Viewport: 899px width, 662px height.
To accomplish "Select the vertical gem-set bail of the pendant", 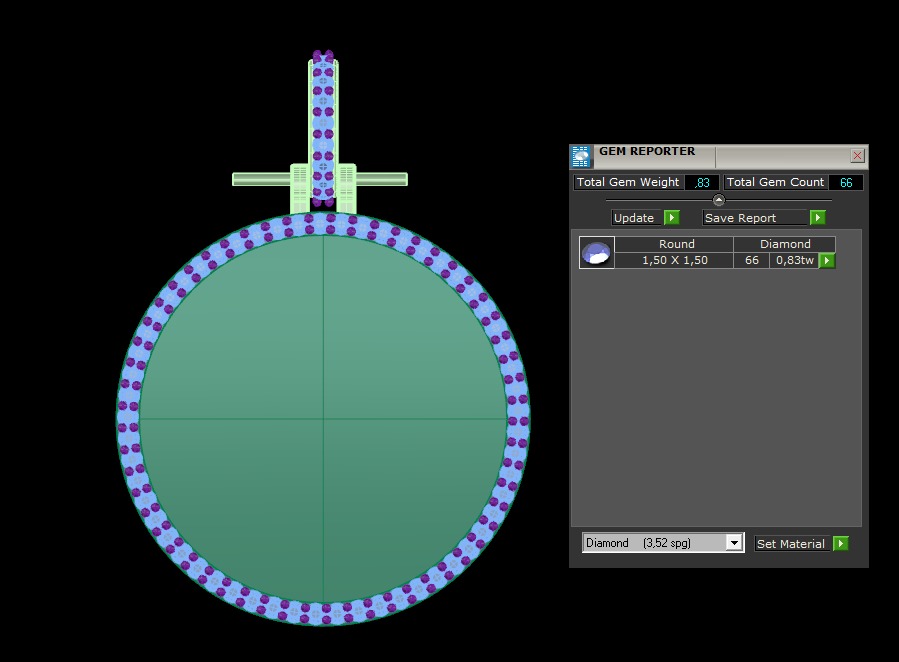I will coord(323,129).
